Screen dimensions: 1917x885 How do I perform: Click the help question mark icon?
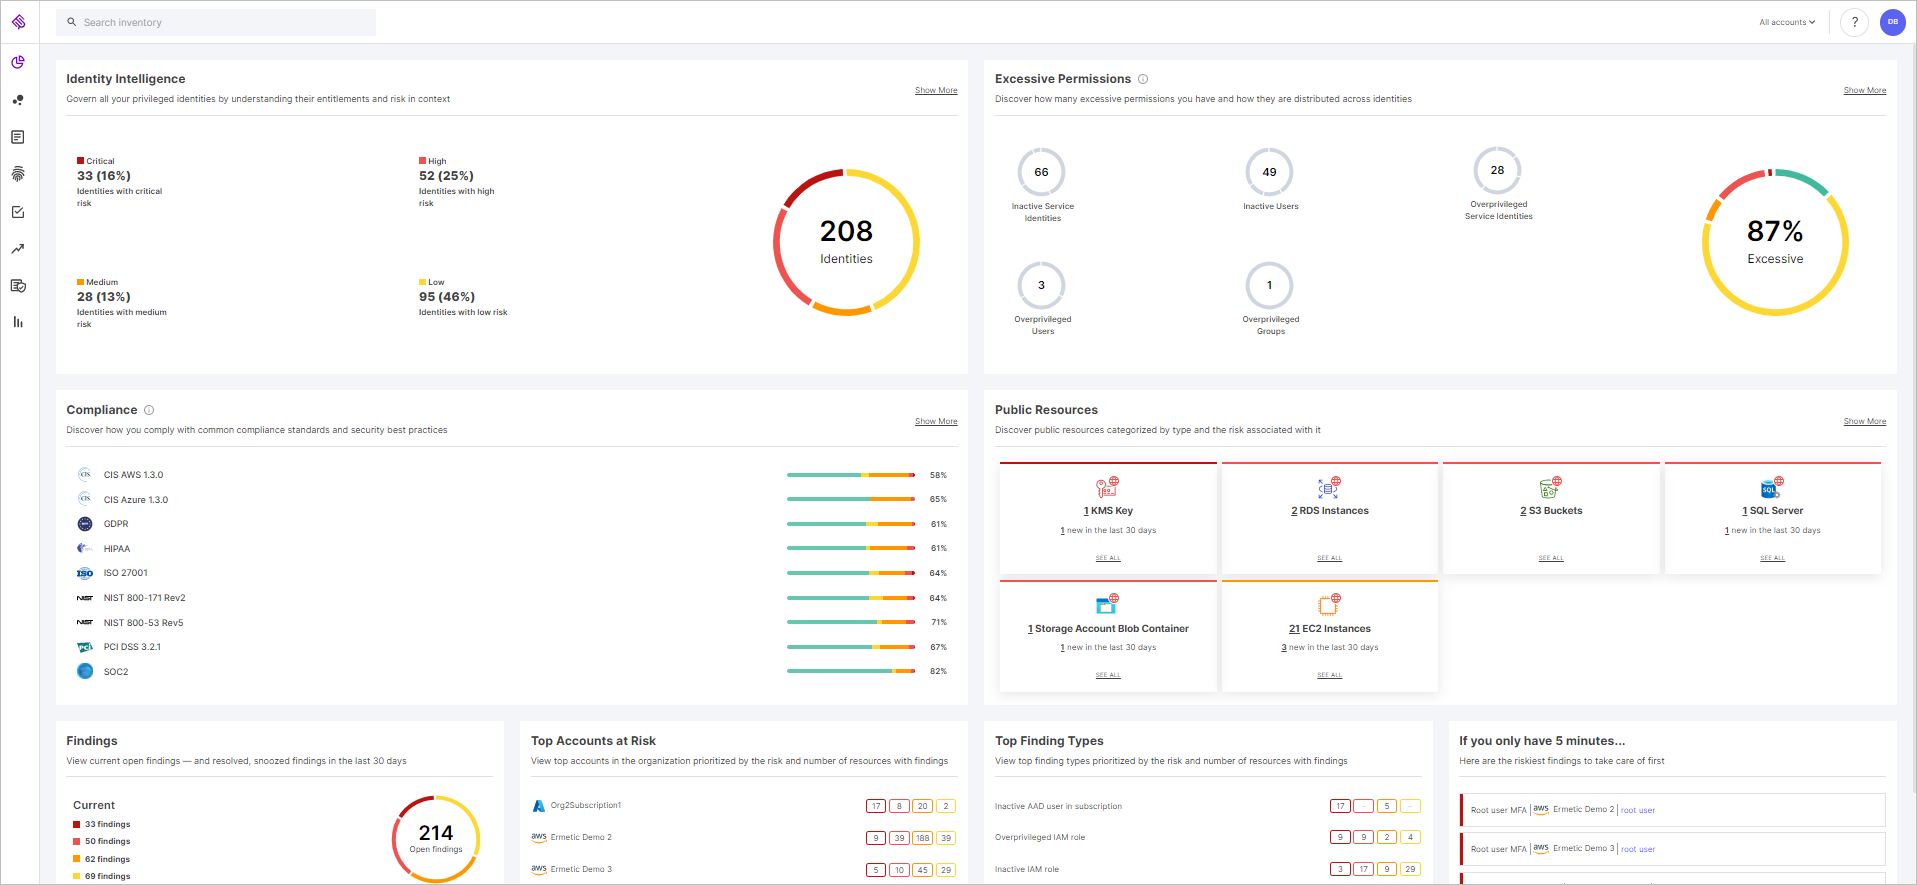[x=1854, y=22]
